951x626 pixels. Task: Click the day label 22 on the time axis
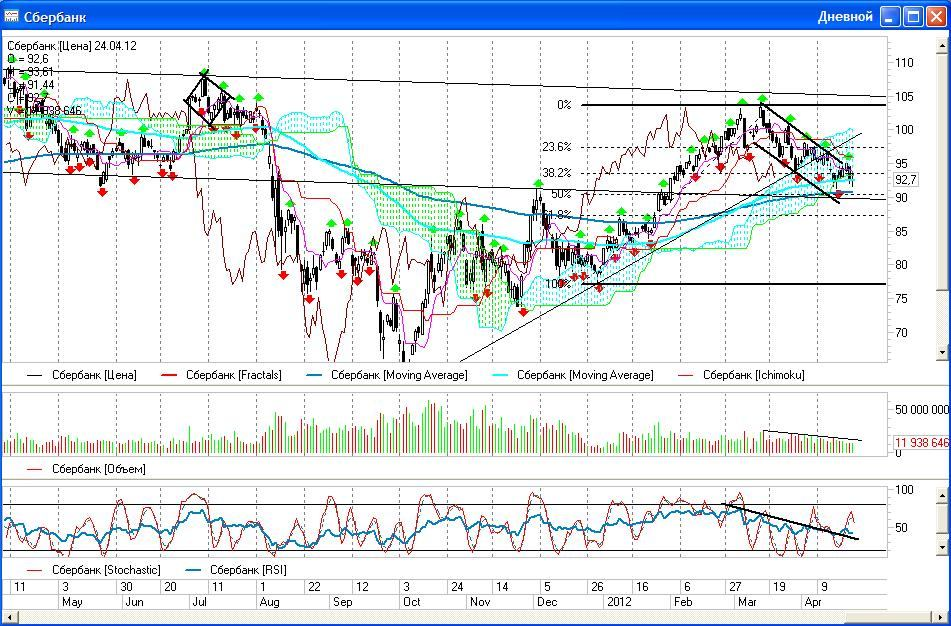(314, 587)
